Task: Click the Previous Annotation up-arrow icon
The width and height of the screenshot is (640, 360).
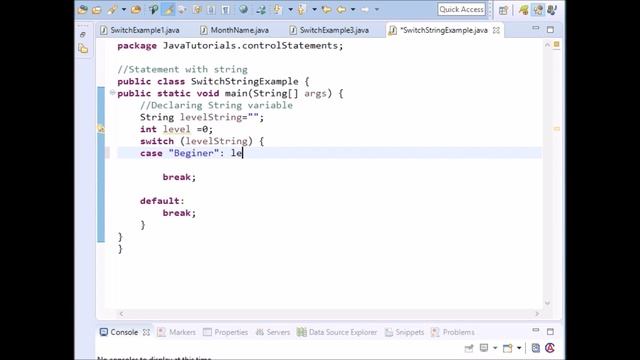Action: coord(302,9)
